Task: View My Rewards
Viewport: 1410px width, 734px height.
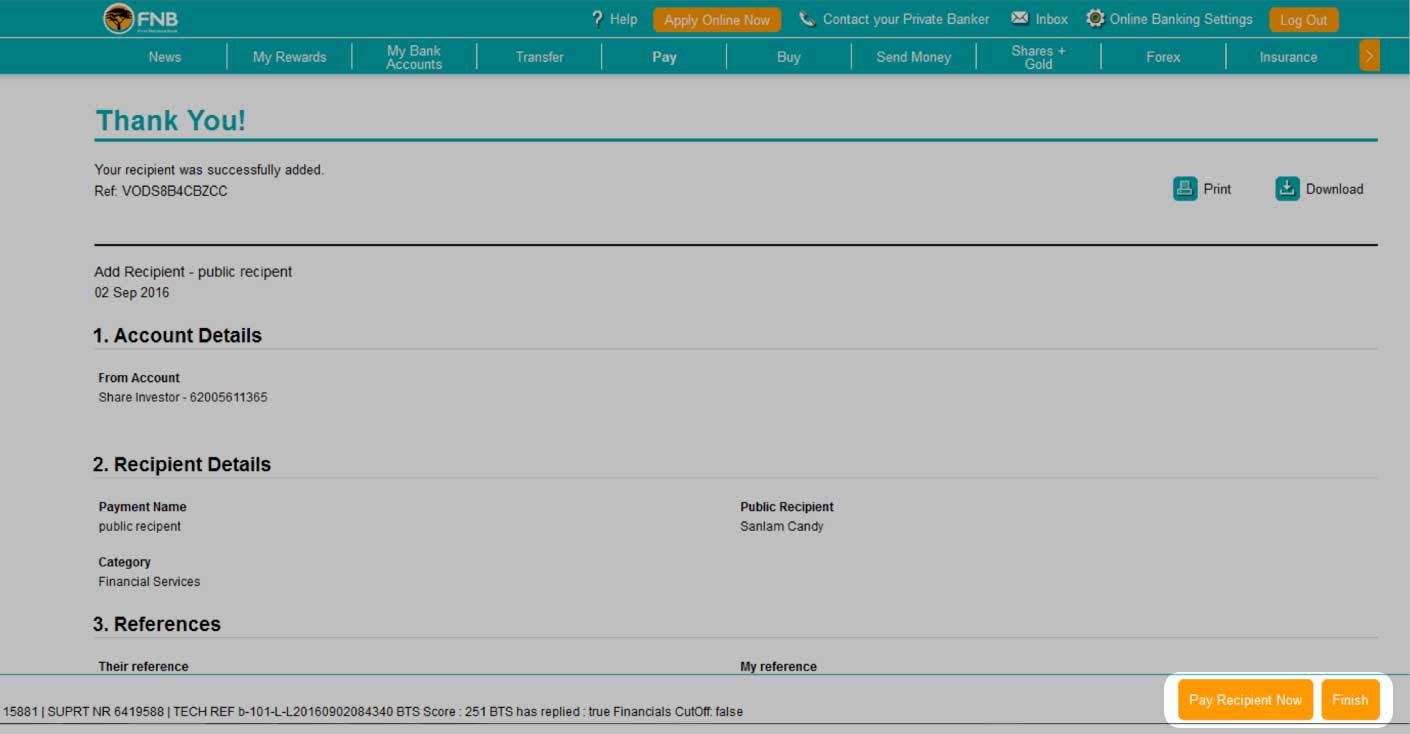Action: click(289, 57)
